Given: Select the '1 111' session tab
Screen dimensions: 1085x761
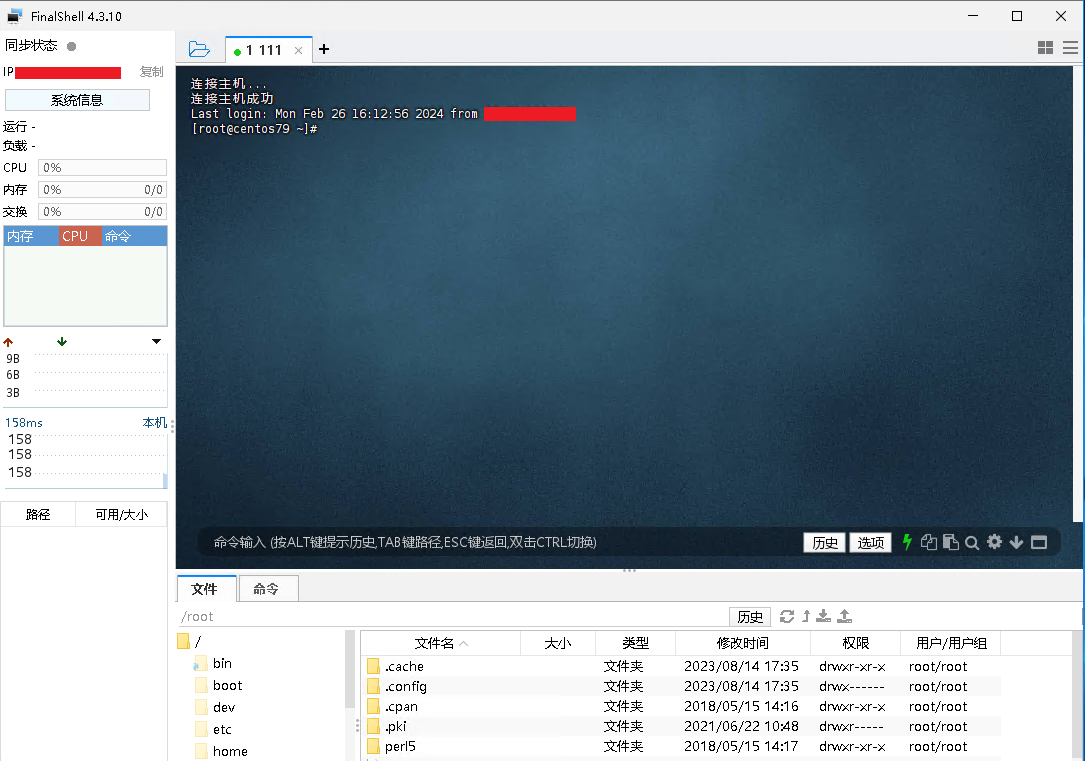Looking at the screenshot, I should [264, 50].
